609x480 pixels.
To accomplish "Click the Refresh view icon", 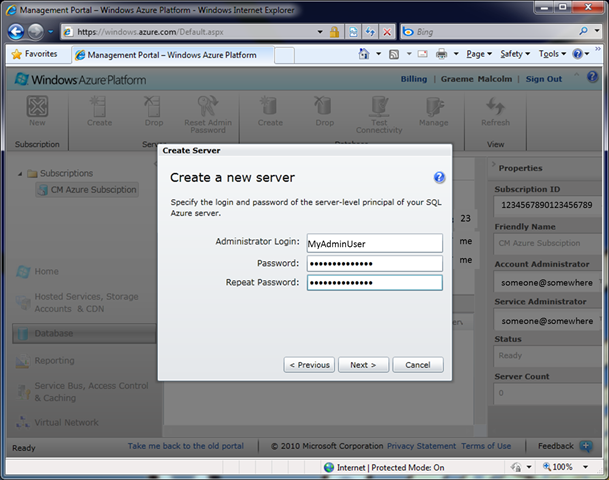I will 495,106.
